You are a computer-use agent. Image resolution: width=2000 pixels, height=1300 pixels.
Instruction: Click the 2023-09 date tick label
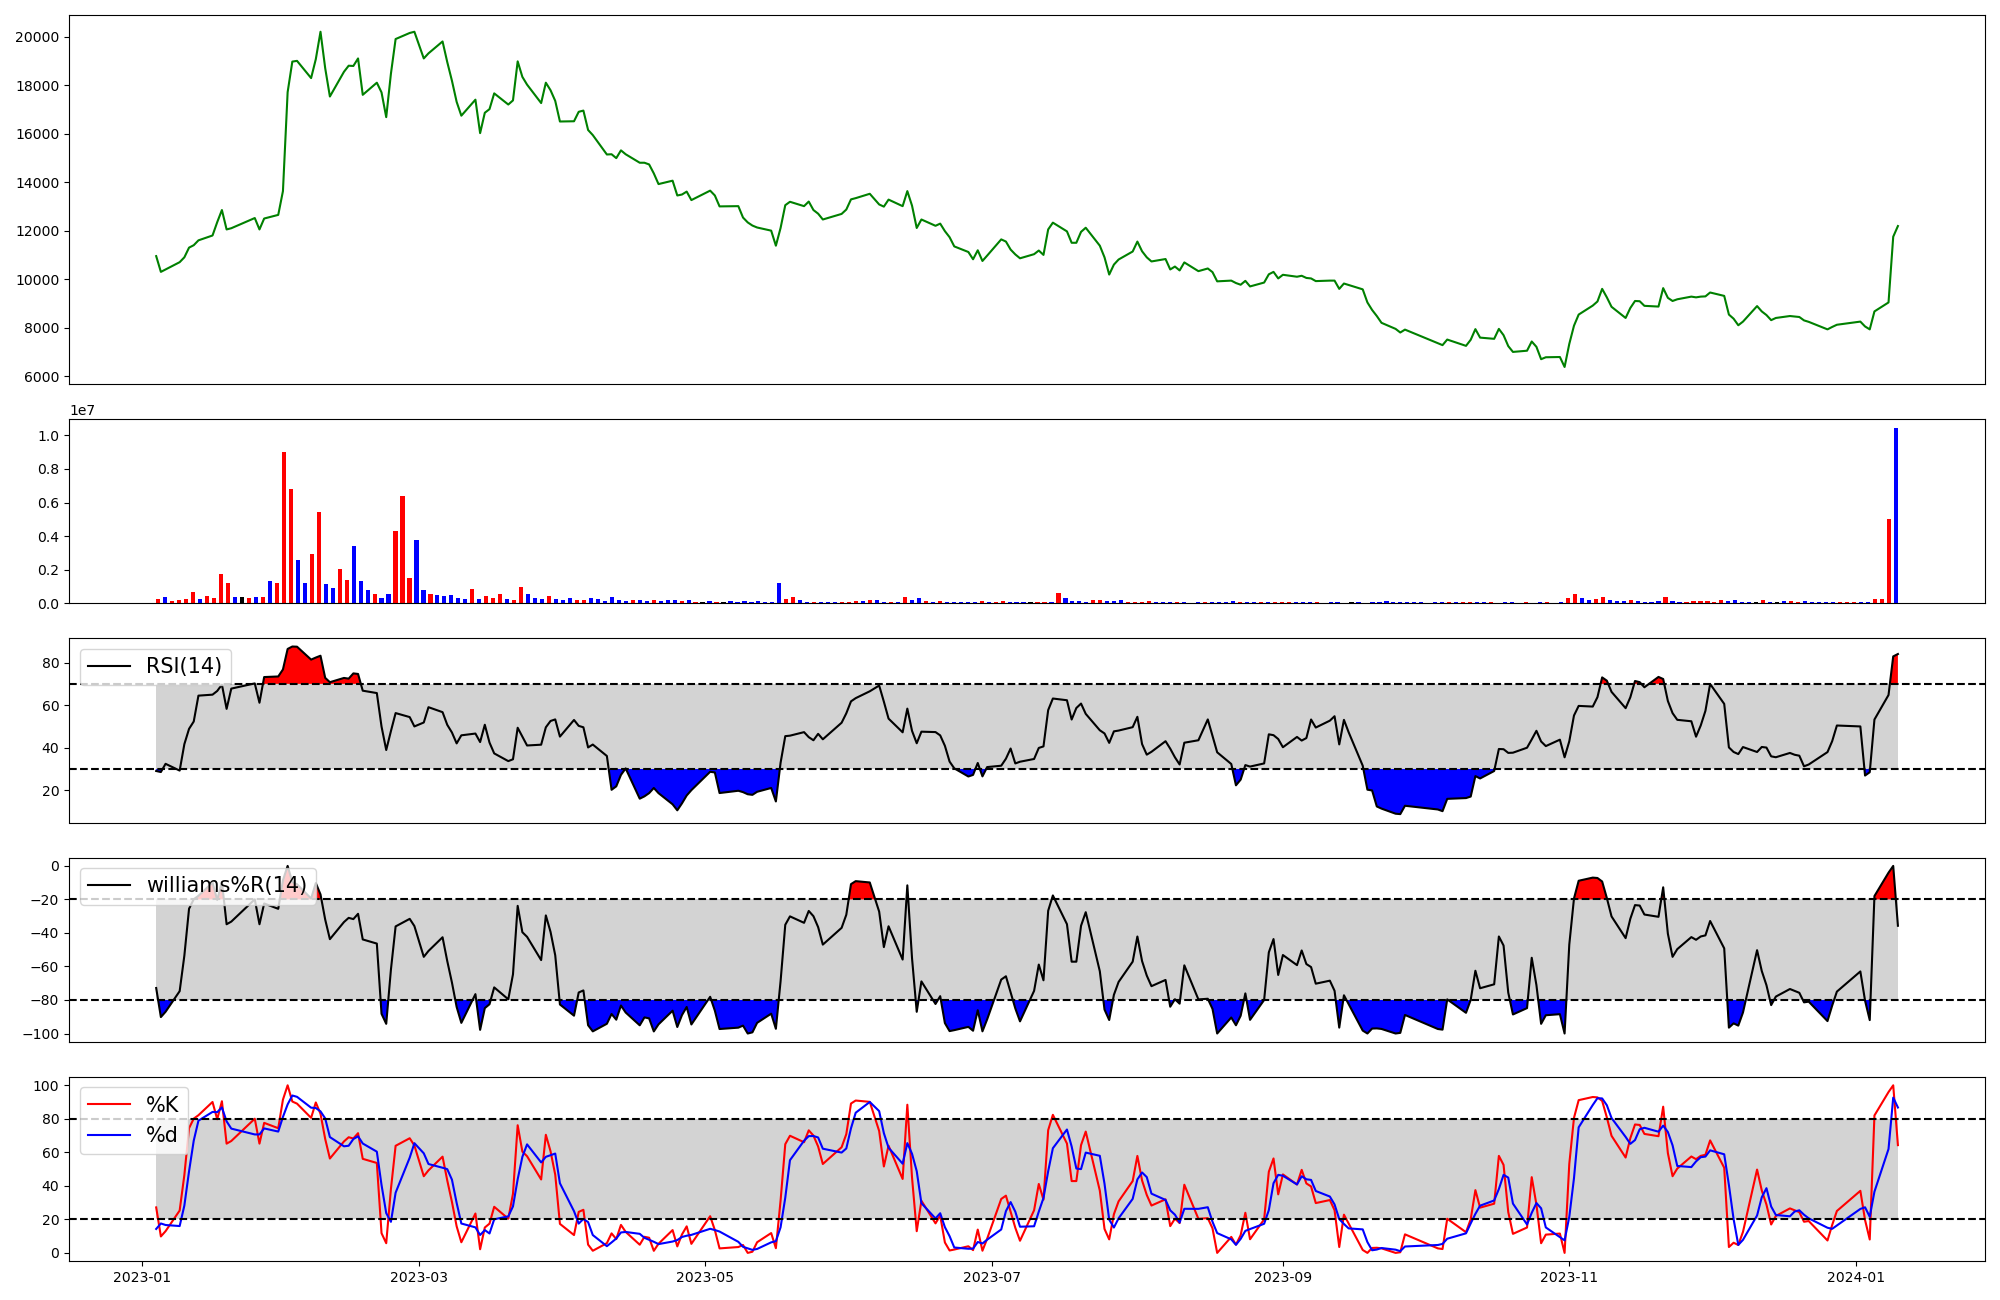(x=1283, y=1277)
